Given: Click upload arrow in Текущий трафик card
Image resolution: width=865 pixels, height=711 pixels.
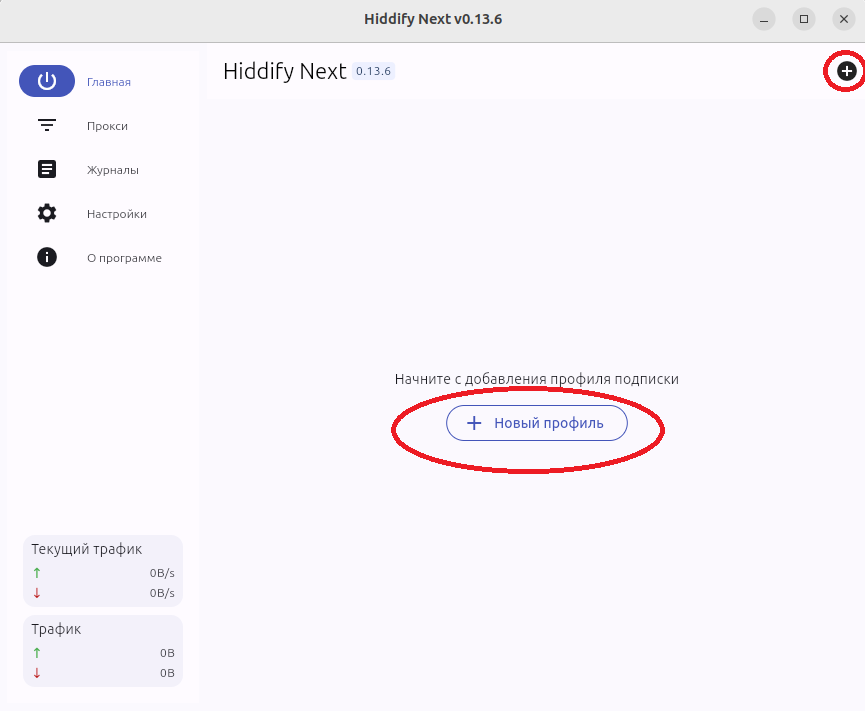Looking at the screenshot, I should tap(37, 573).
